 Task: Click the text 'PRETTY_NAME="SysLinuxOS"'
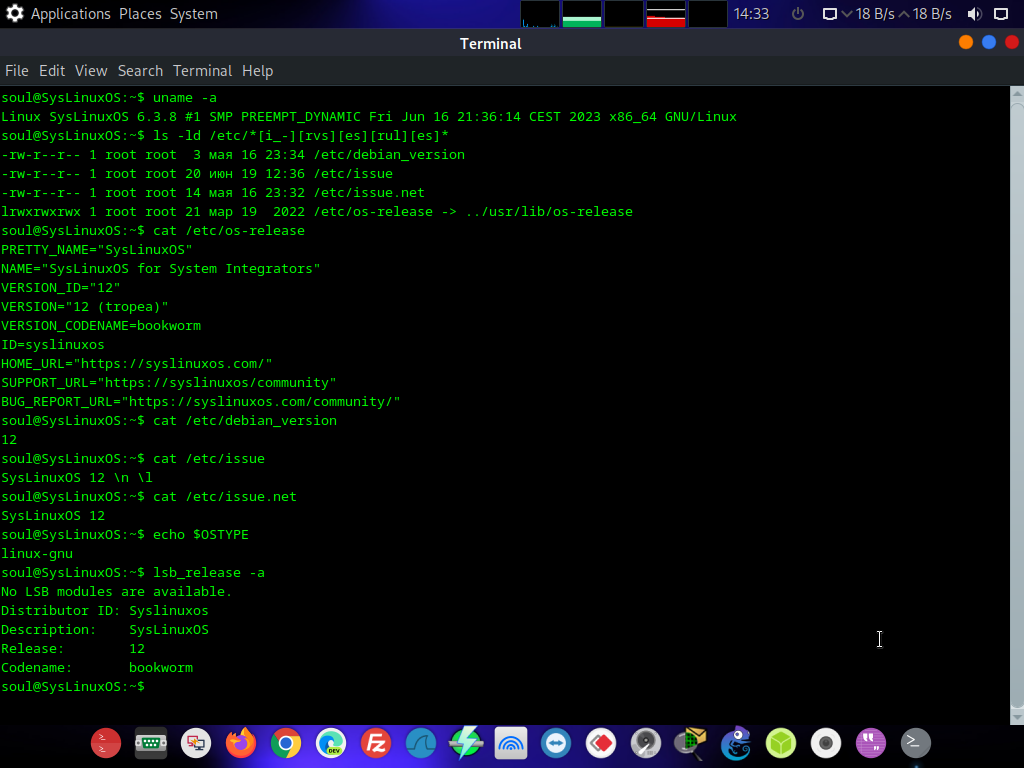[97, 249]
